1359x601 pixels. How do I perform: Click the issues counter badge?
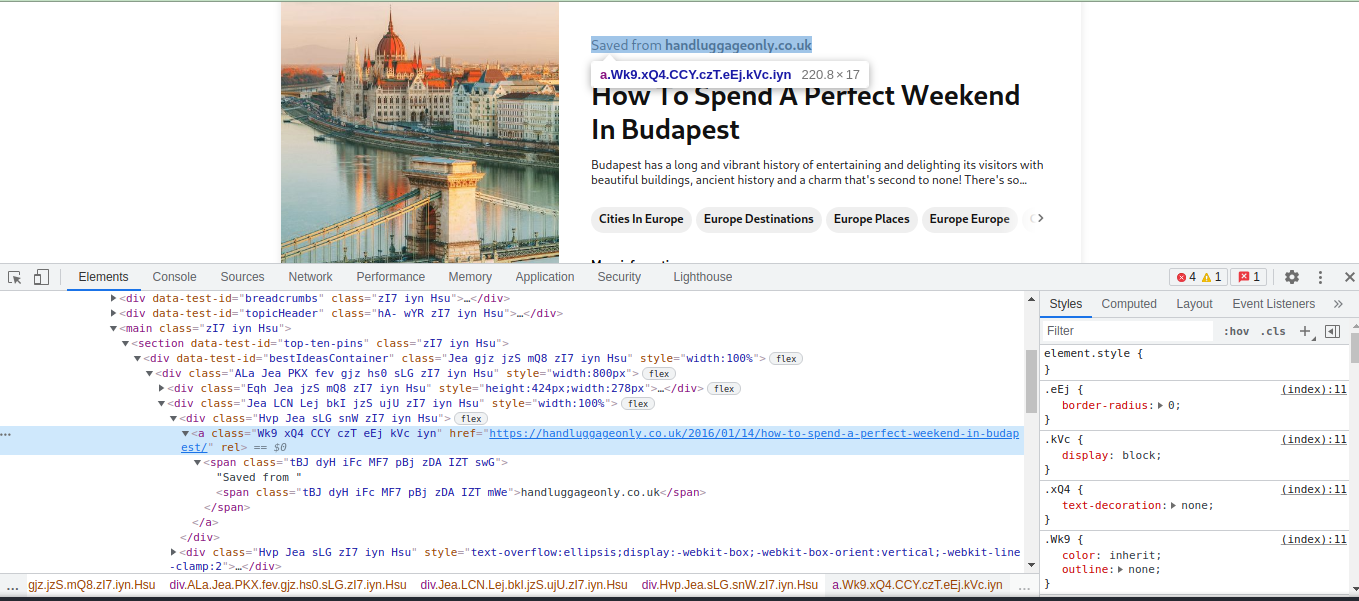[1250, 277]
